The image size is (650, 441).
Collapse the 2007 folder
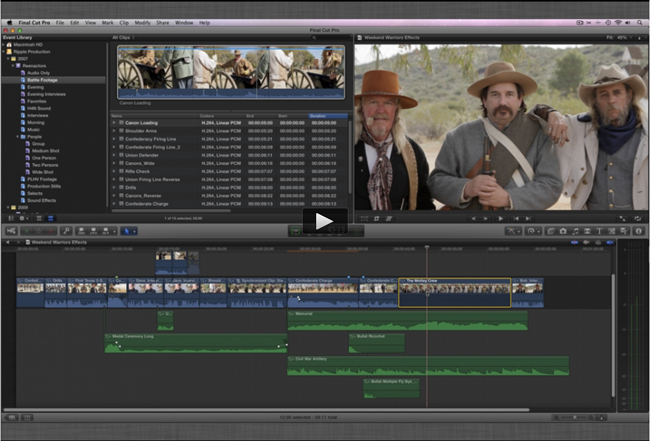pyautogui.click(x=8, y=58)
